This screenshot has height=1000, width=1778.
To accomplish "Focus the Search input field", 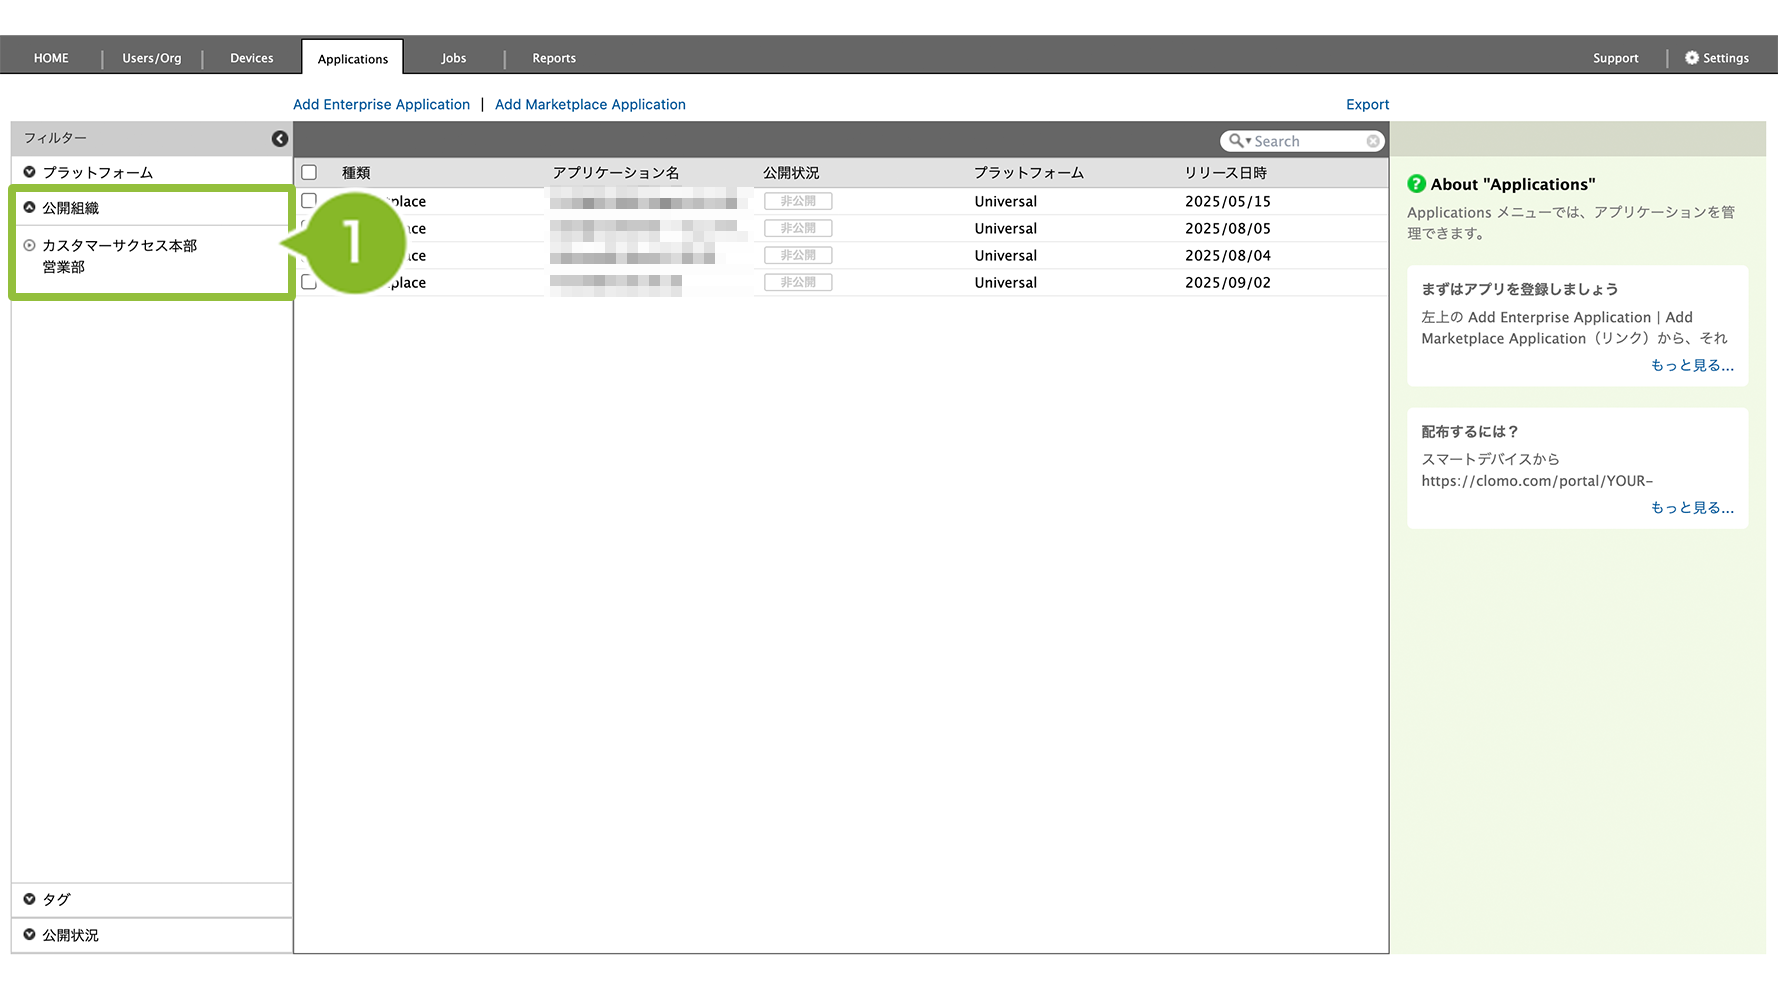I will coord(1306,142).
